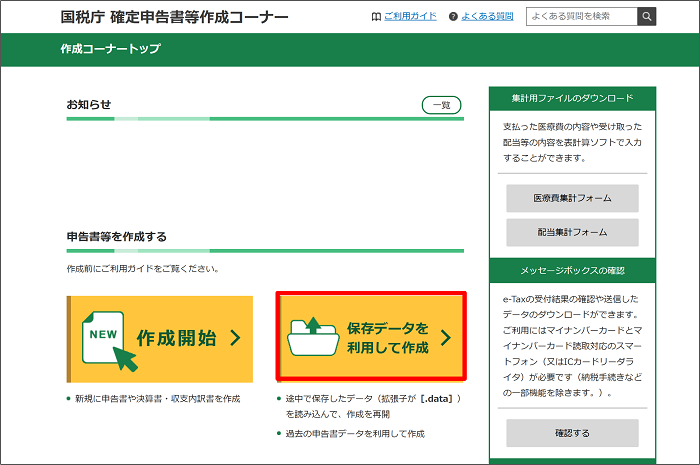
Task: Click the メッセージボックスの確認 panel header
Action: [x=572, y=270]
